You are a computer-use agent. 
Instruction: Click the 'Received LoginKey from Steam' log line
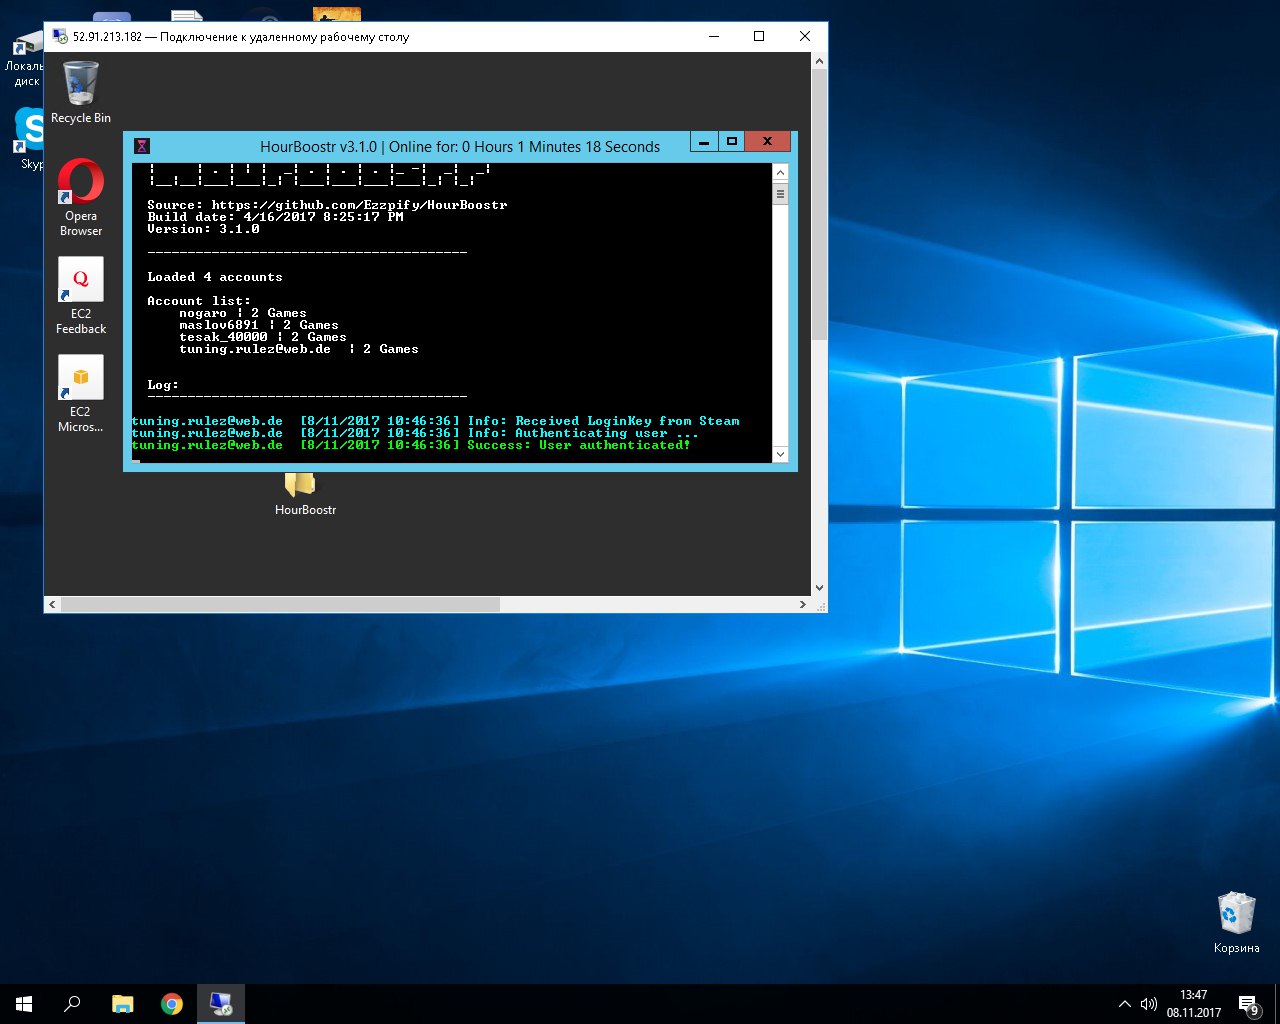(436, 421)
